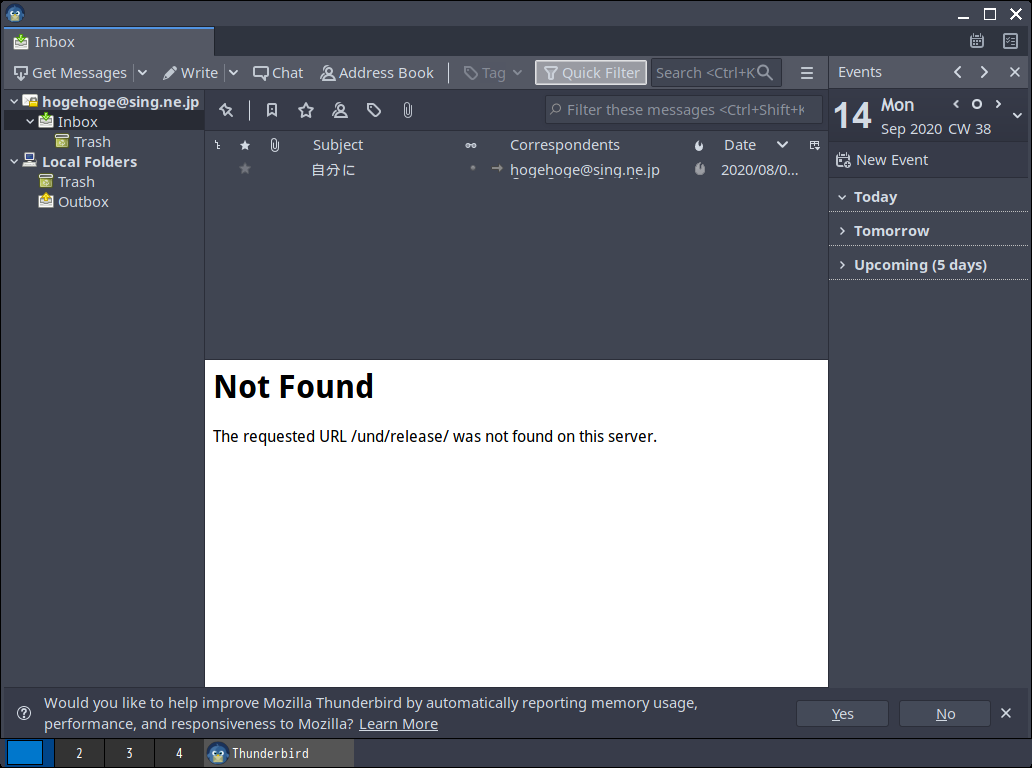Click the Chat toolbar button
The height and width of the screenshot is (768, 1032).
pyautogui.click(x=278, y=72)
